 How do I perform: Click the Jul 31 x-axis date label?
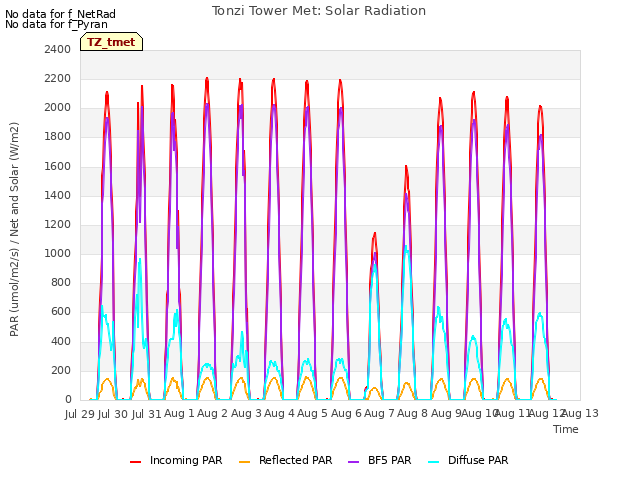pos(147,414)
